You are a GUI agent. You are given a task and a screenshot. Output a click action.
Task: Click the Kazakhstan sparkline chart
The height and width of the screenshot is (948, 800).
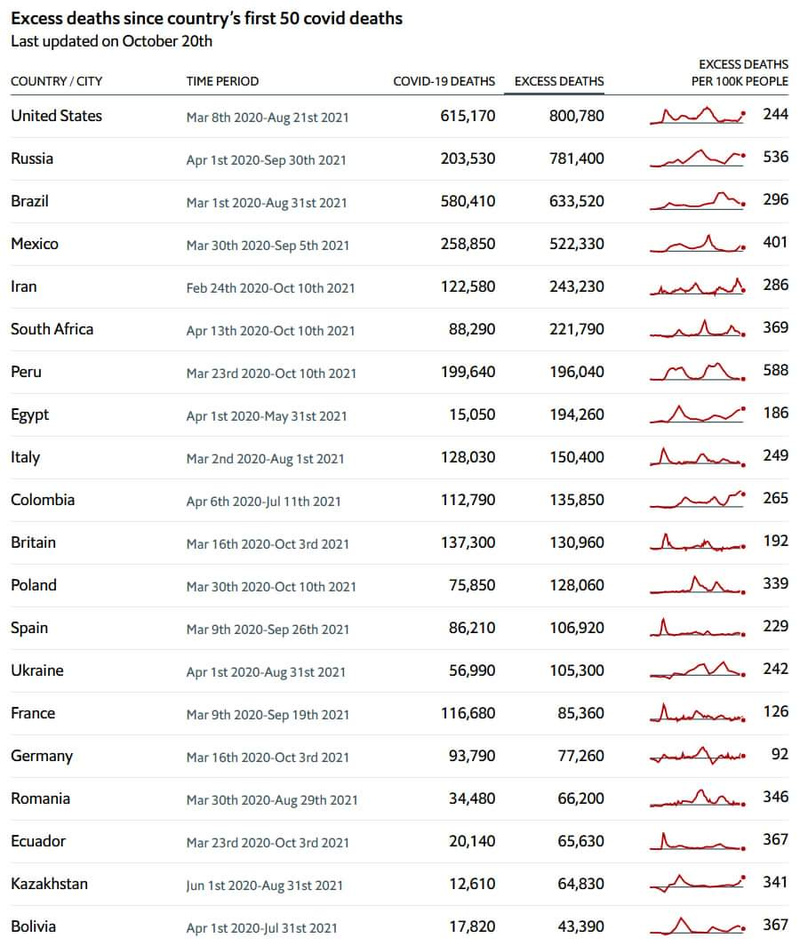pyautogui.click(x=697, y=884)
